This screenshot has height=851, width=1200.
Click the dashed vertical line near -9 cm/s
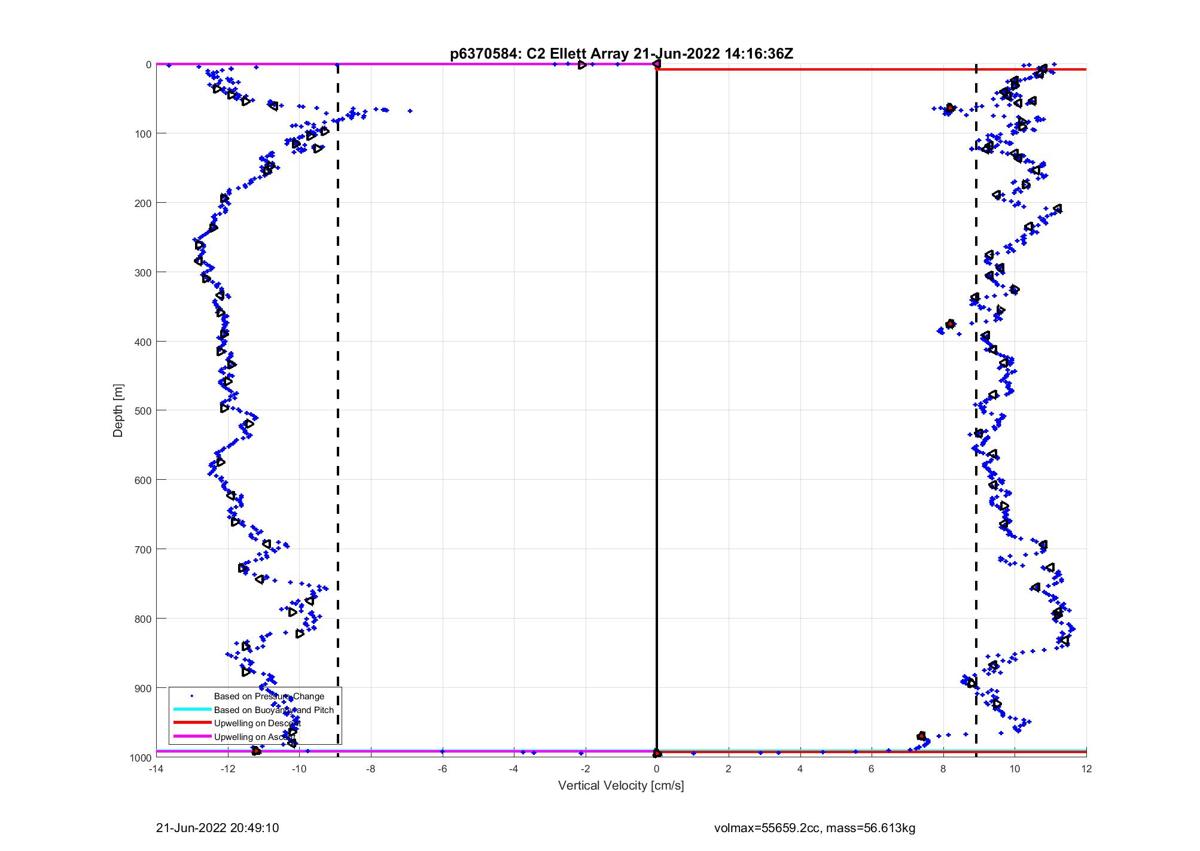[337, 410]
